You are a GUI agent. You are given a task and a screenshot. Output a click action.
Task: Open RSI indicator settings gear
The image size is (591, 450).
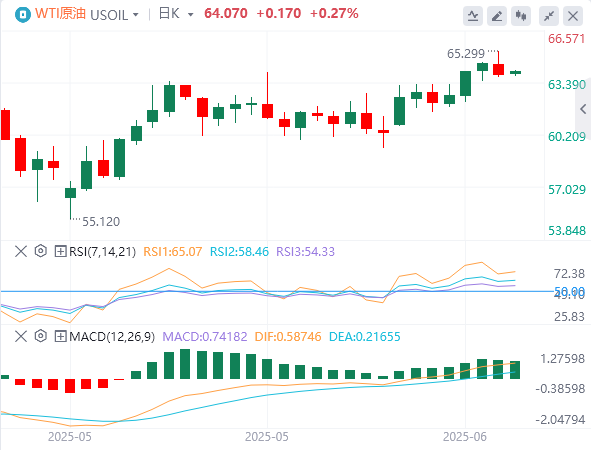[x=41, y=251]
